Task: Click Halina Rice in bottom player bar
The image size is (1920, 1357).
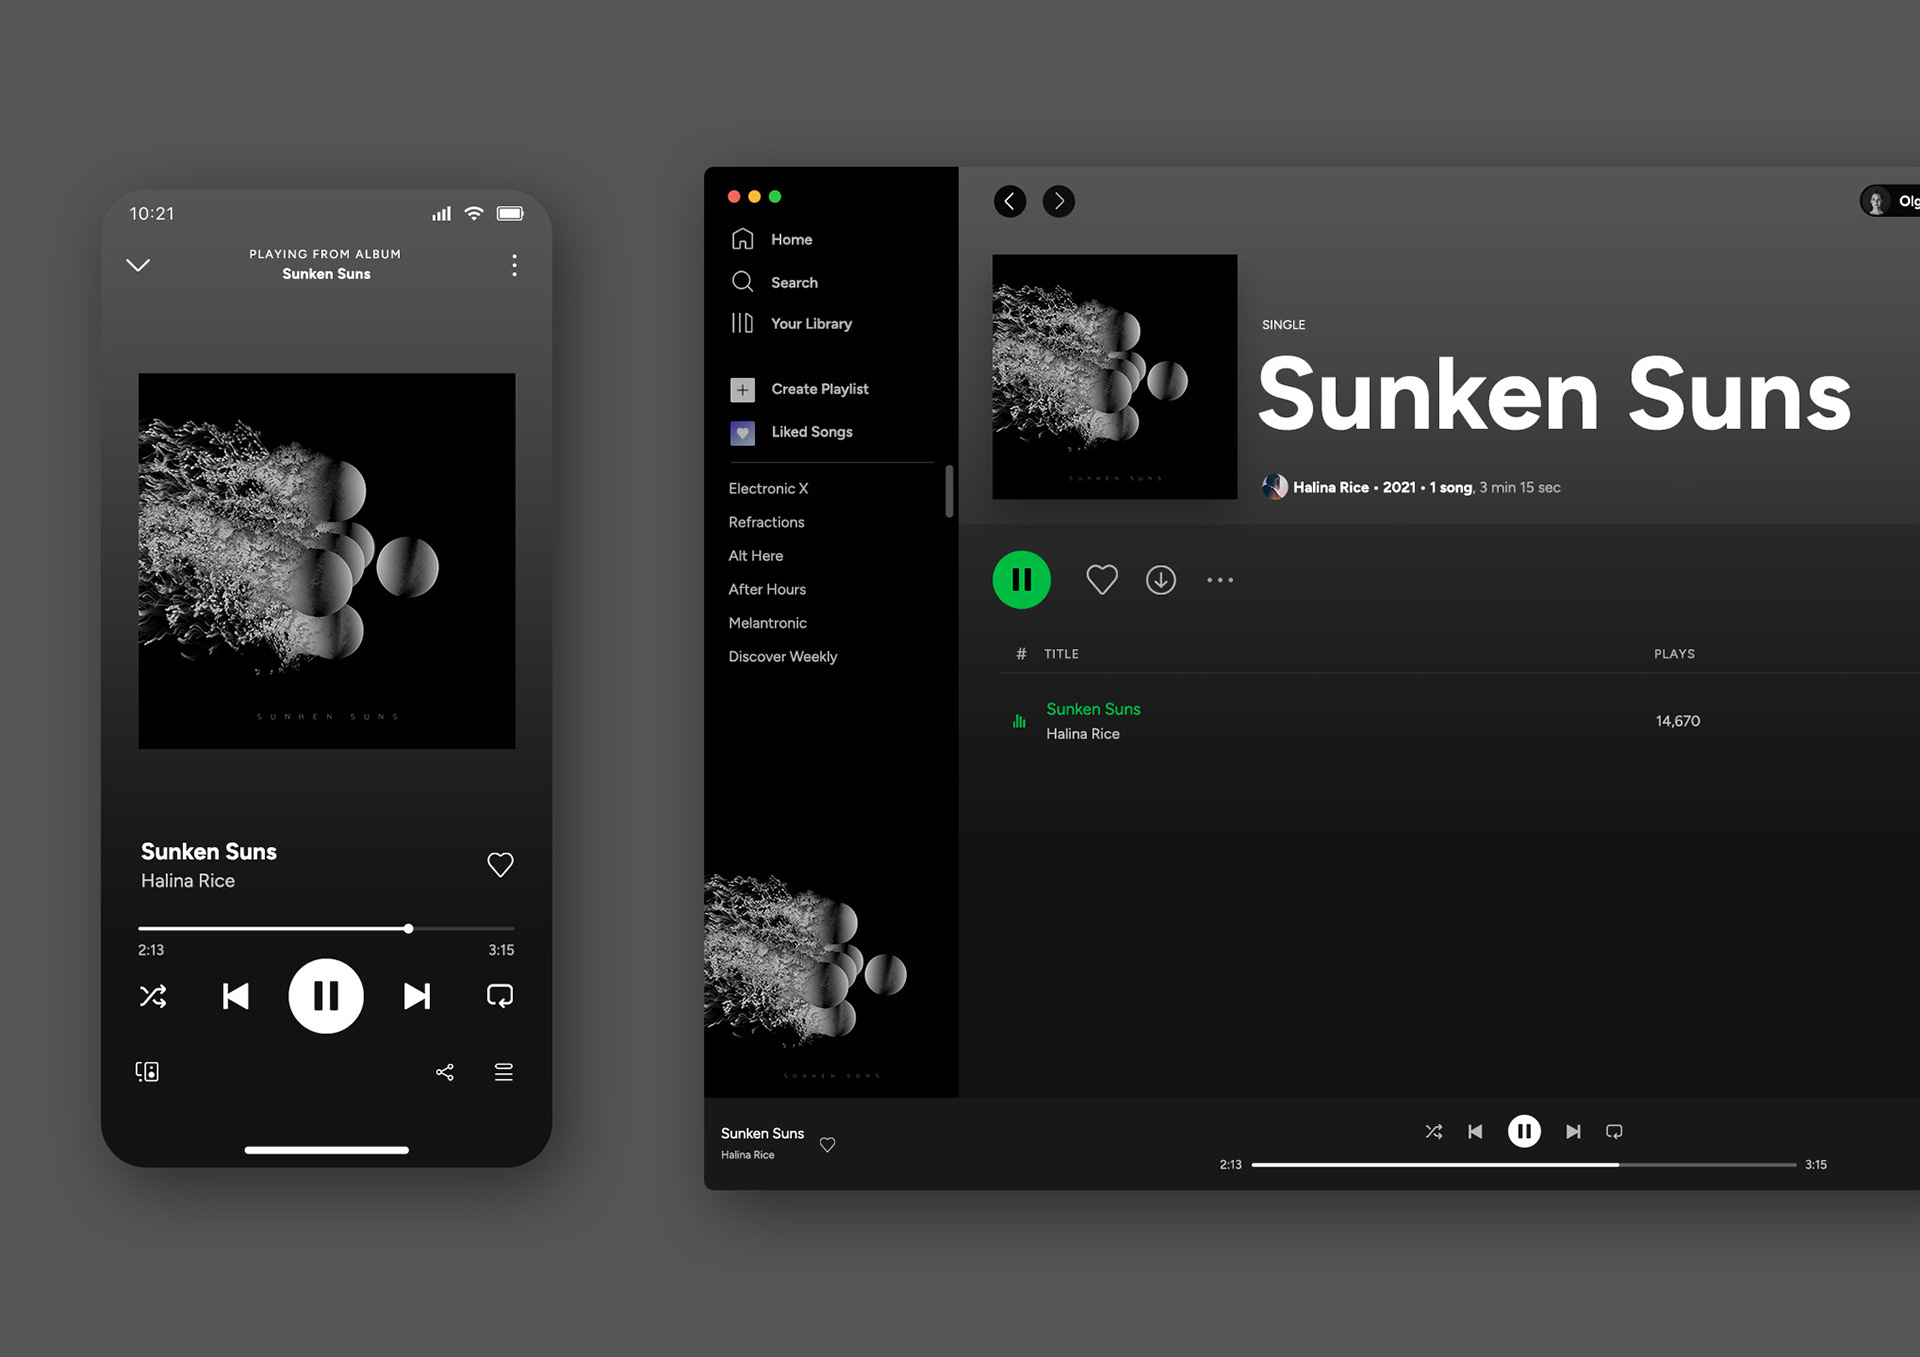Action: pos(748,1155)
